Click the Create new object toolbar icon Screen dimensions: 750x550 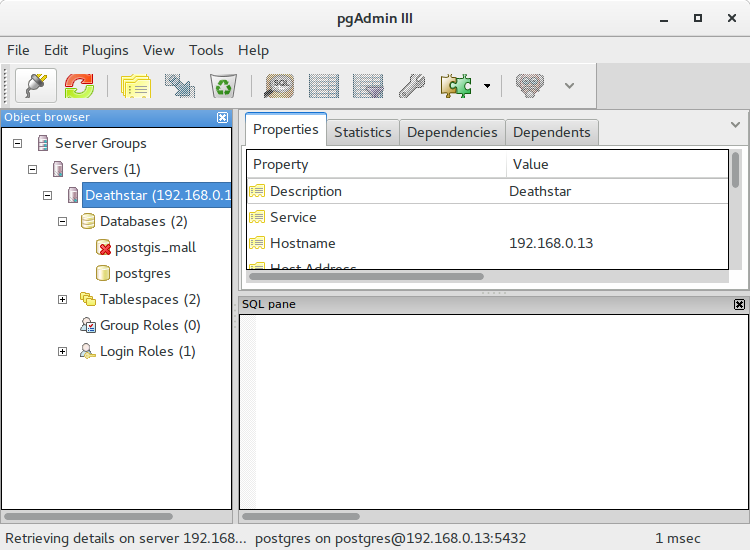click(180, 86)
